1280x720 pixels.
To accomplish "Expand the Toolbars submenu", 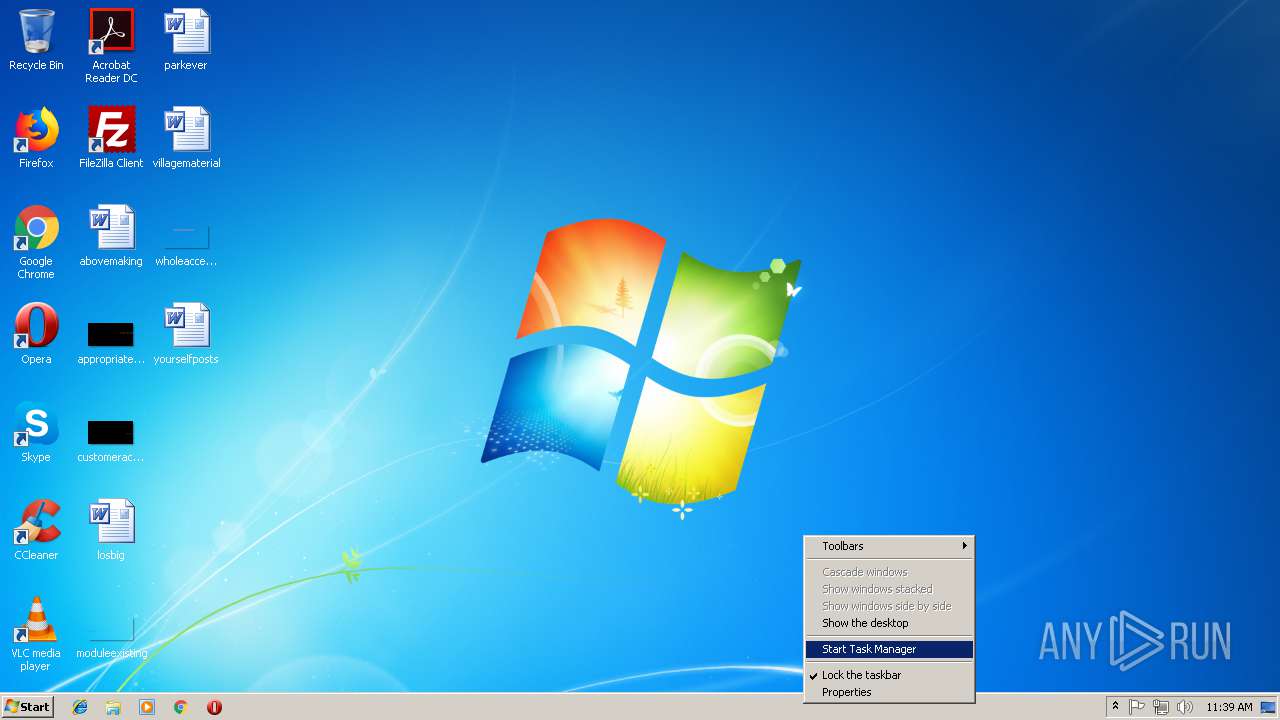I will pos(889,546).
